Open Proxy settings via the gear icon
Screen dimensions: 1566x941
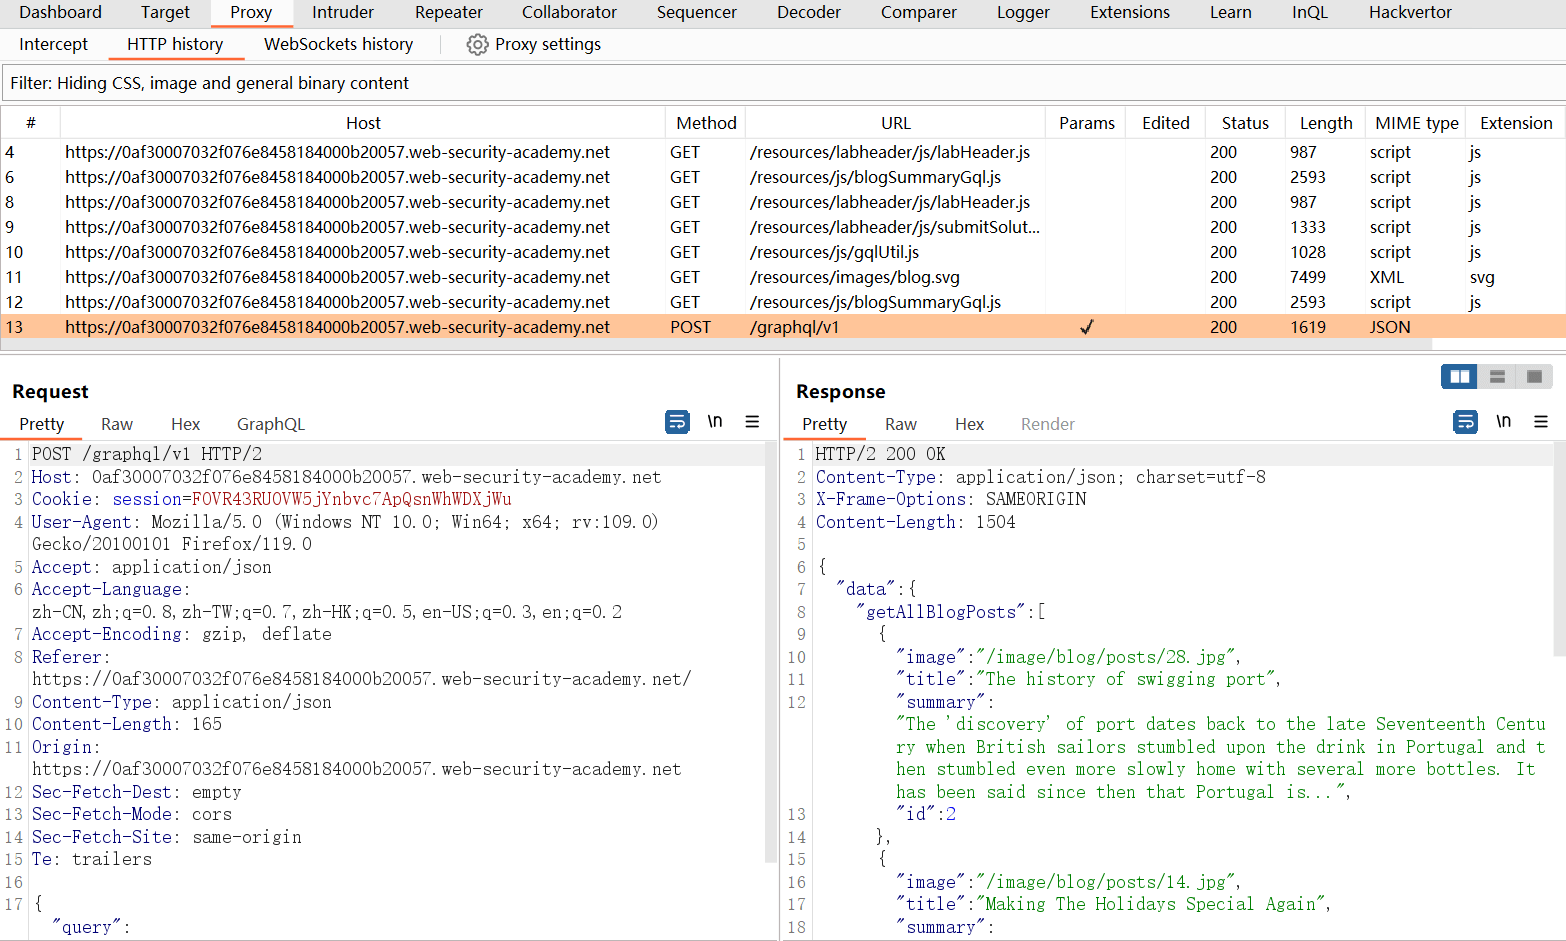click(x=478, y=45)
